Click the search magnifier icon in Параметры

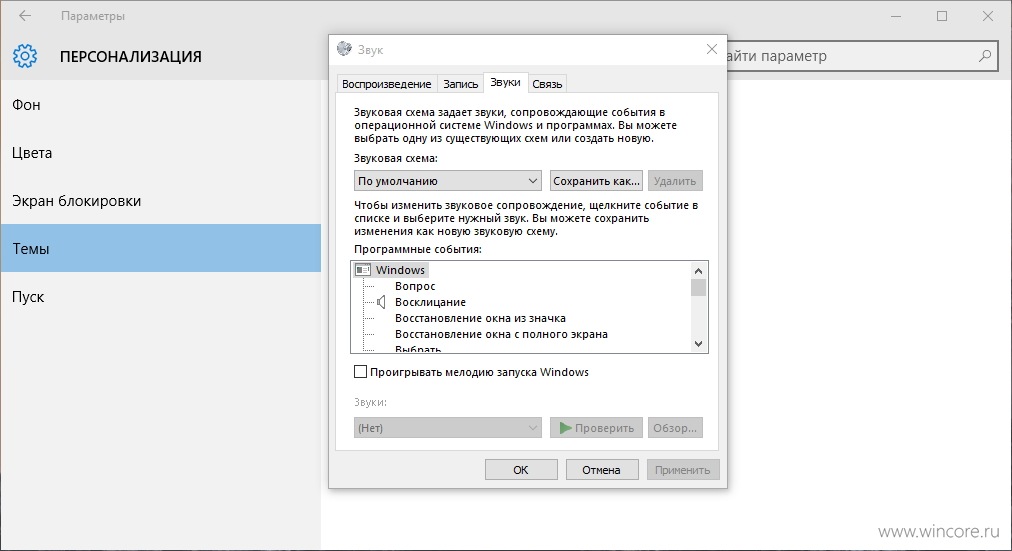coord(984,56)
